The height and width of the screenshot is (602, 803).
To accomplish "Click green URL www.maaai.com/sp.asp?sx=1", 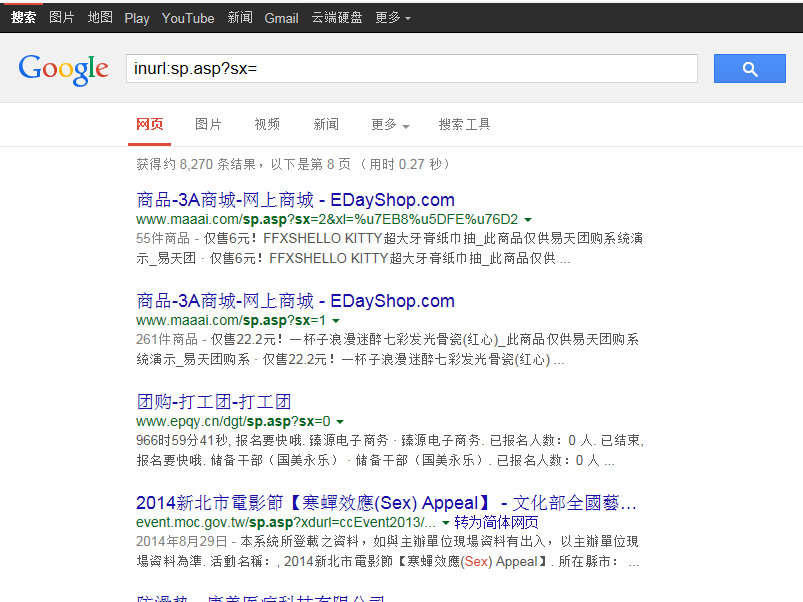I will pos(231,320).
